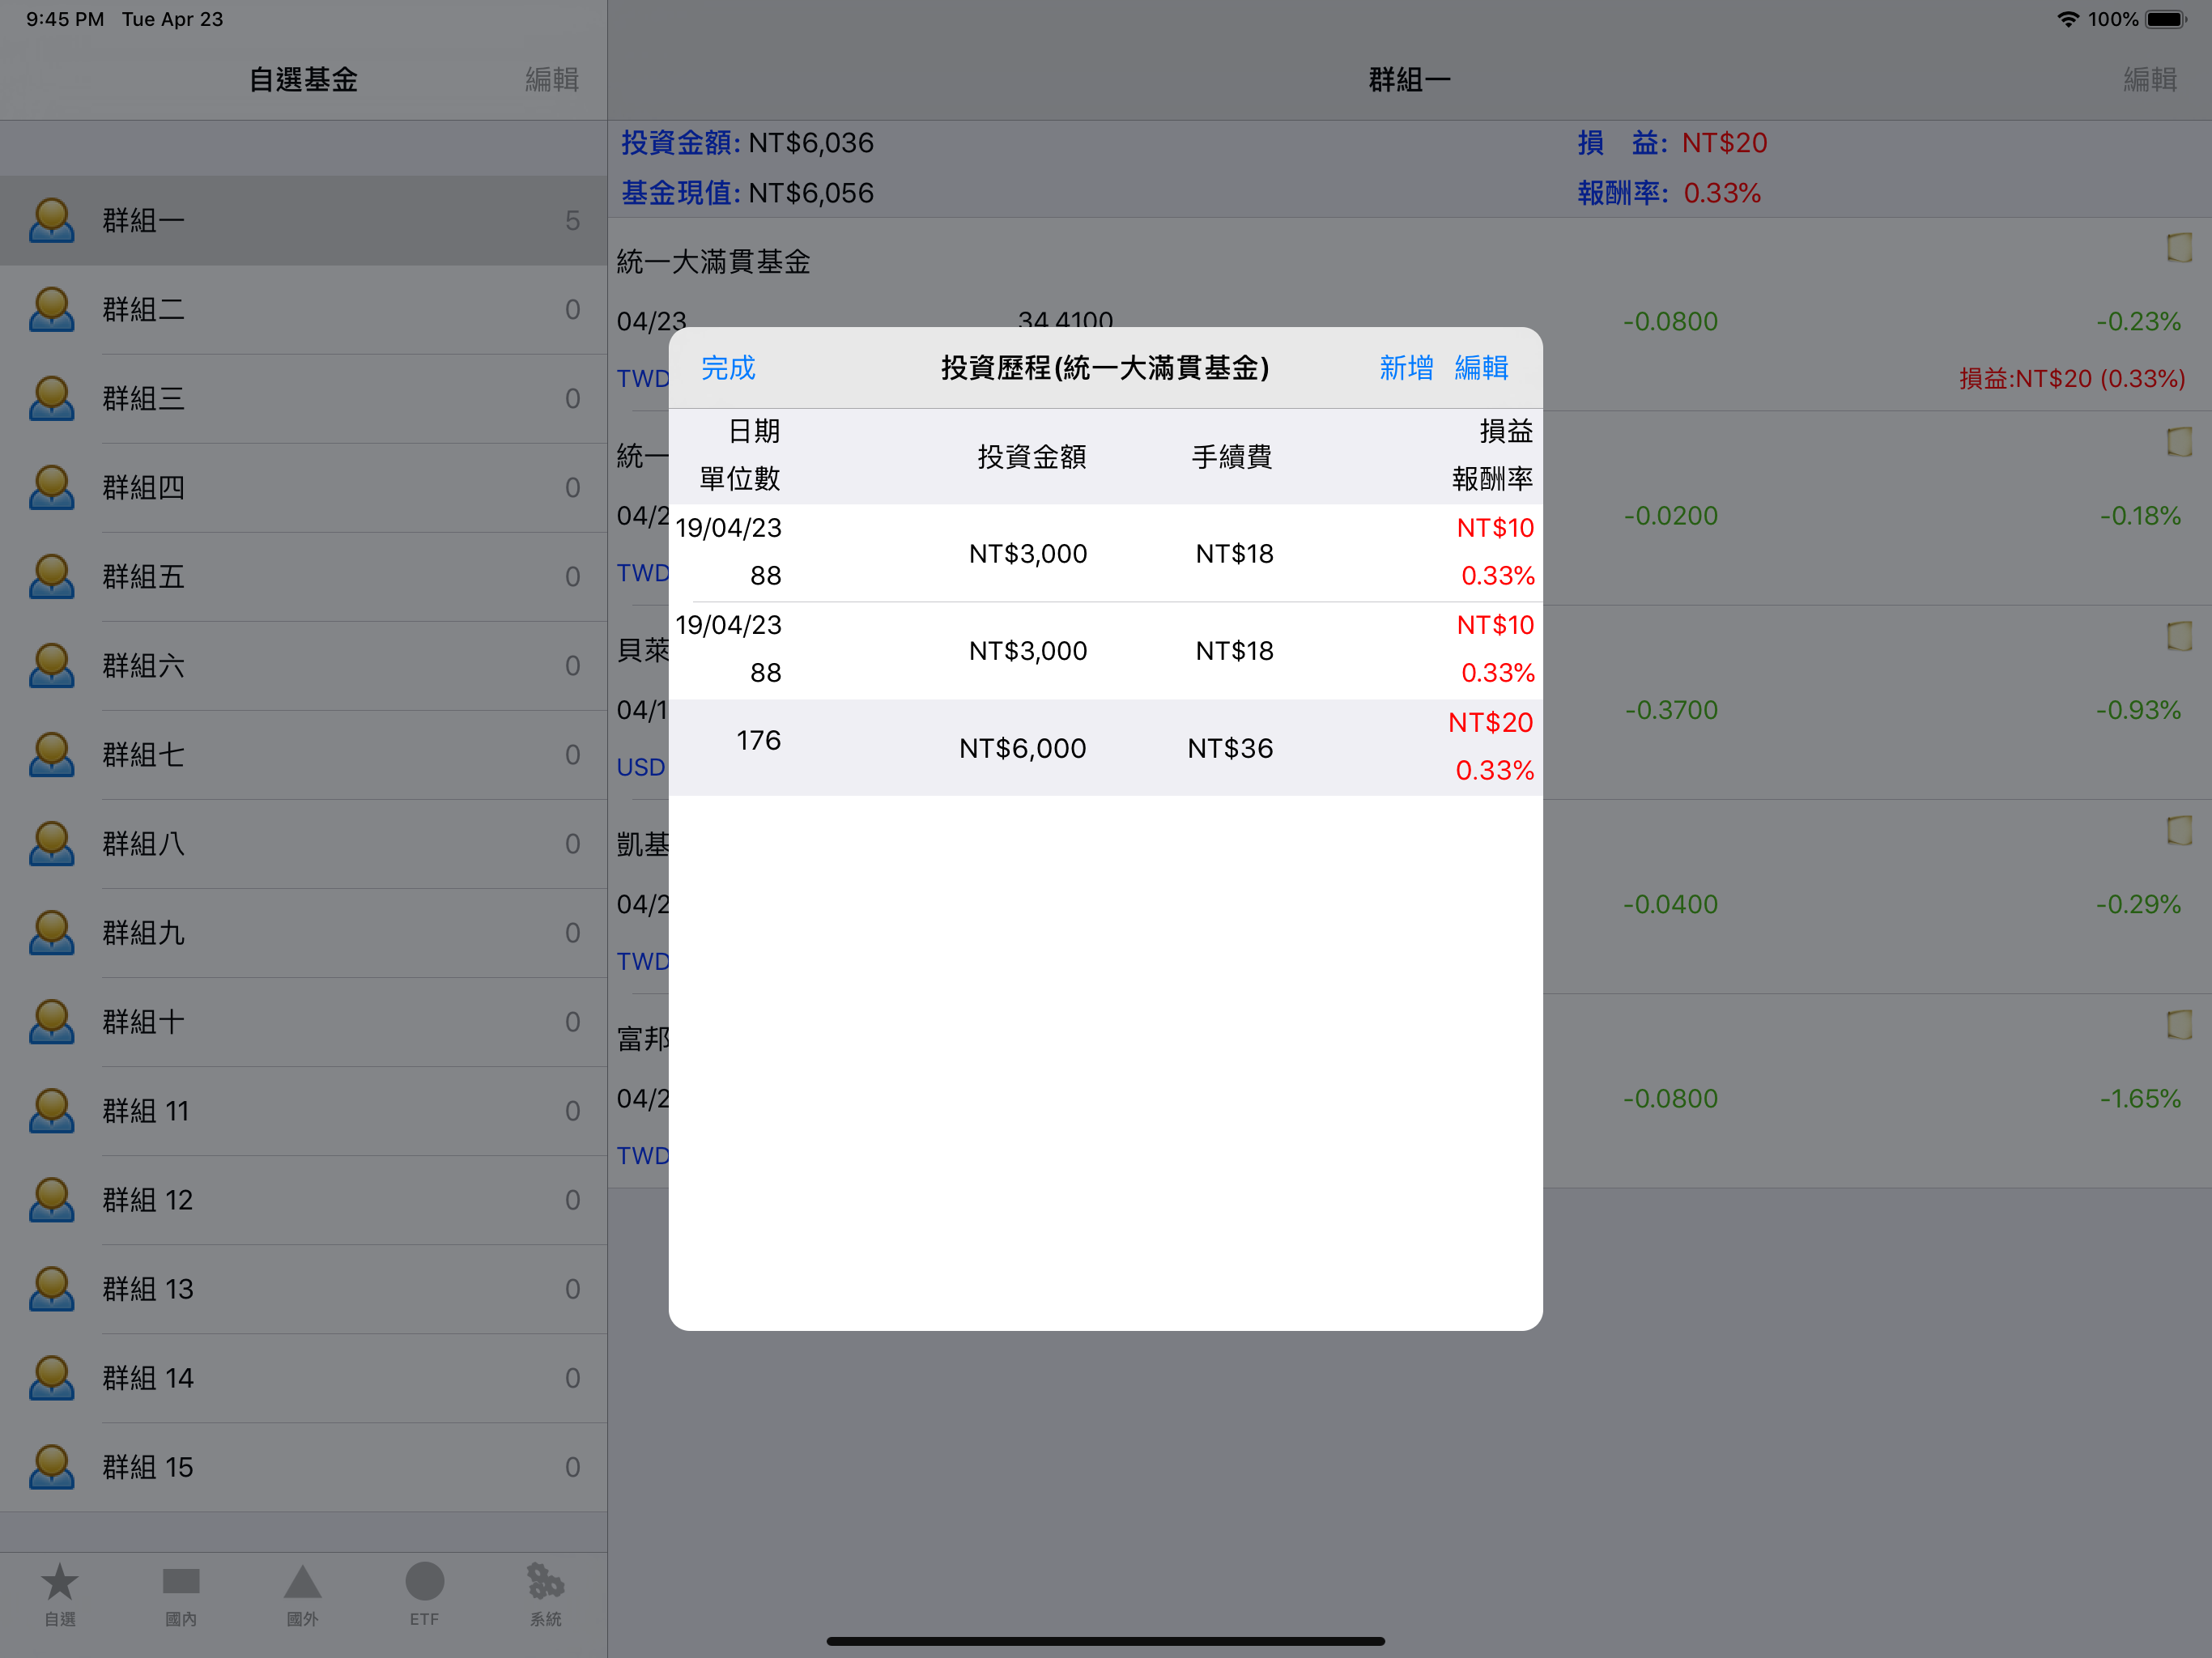Screen dimensions: 2212x1658
Task: Tap the -0.3700 price change value
Action: (1670, 710)
